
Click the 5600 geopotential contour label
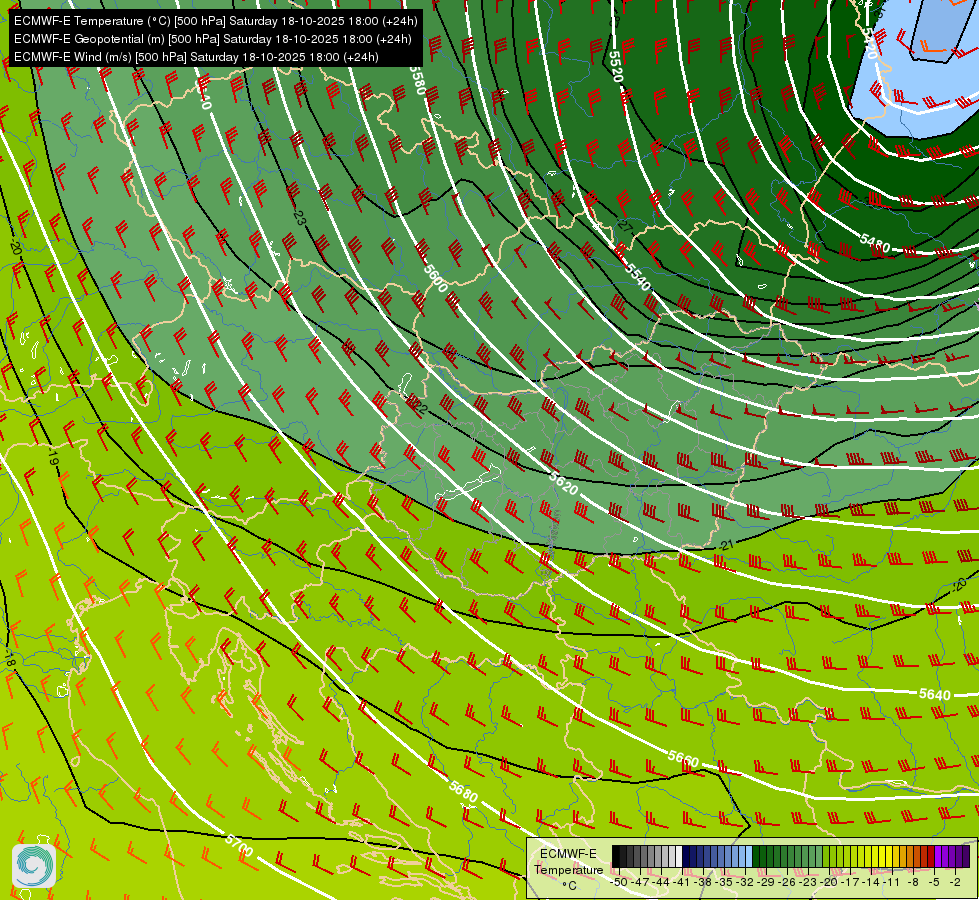(x=435, y=278)
